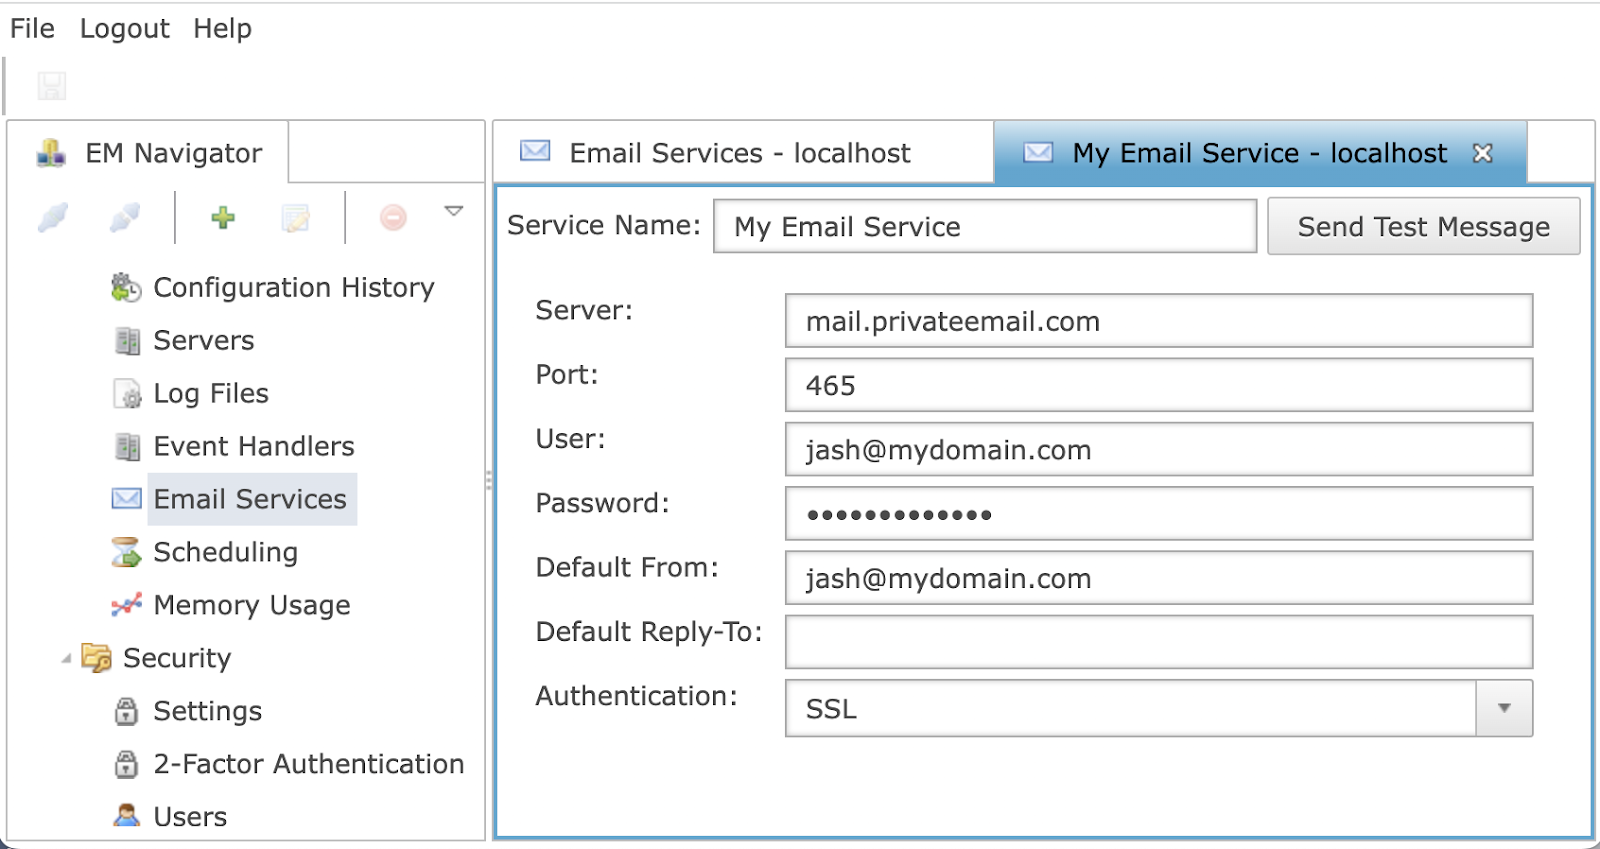The image size is (1600, 849).
Task: Open the Logout menu
Action: point(124,28)
